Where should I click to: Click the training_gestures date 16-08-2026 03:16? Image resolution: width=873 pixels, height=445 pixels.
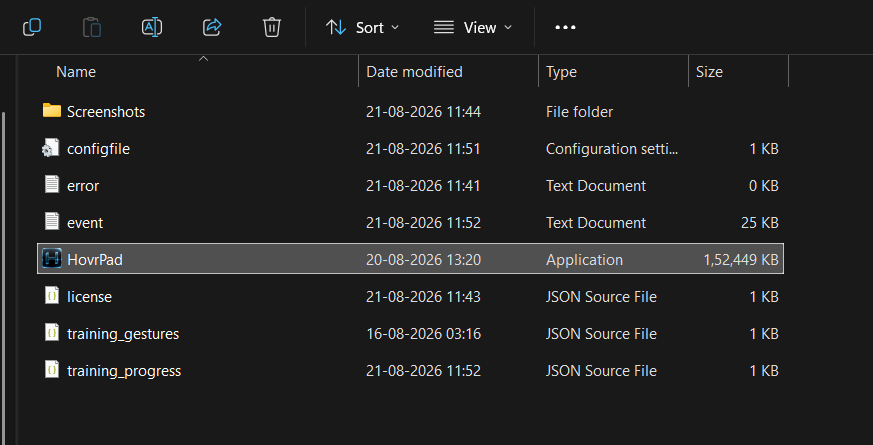click(423, 334)
